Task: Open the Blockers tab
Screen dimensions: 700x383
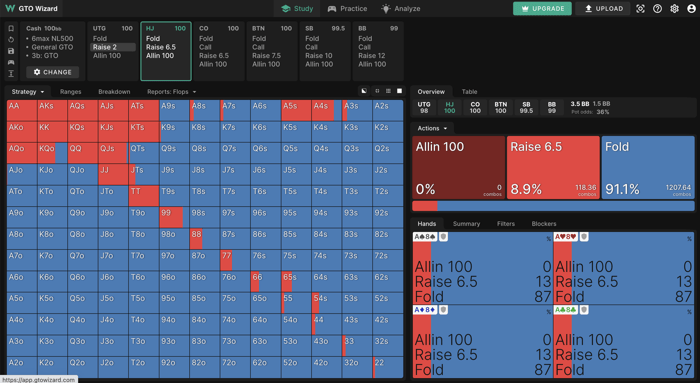Action: point(544,224)
